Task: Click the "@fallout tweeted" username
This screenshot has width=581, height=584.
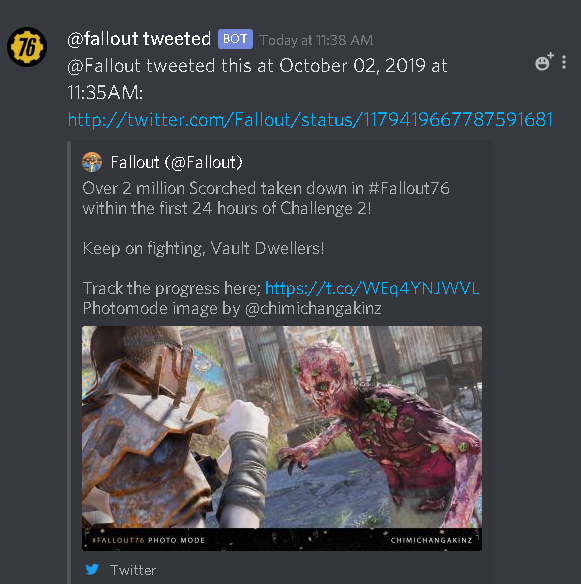Action: [139, 39]
